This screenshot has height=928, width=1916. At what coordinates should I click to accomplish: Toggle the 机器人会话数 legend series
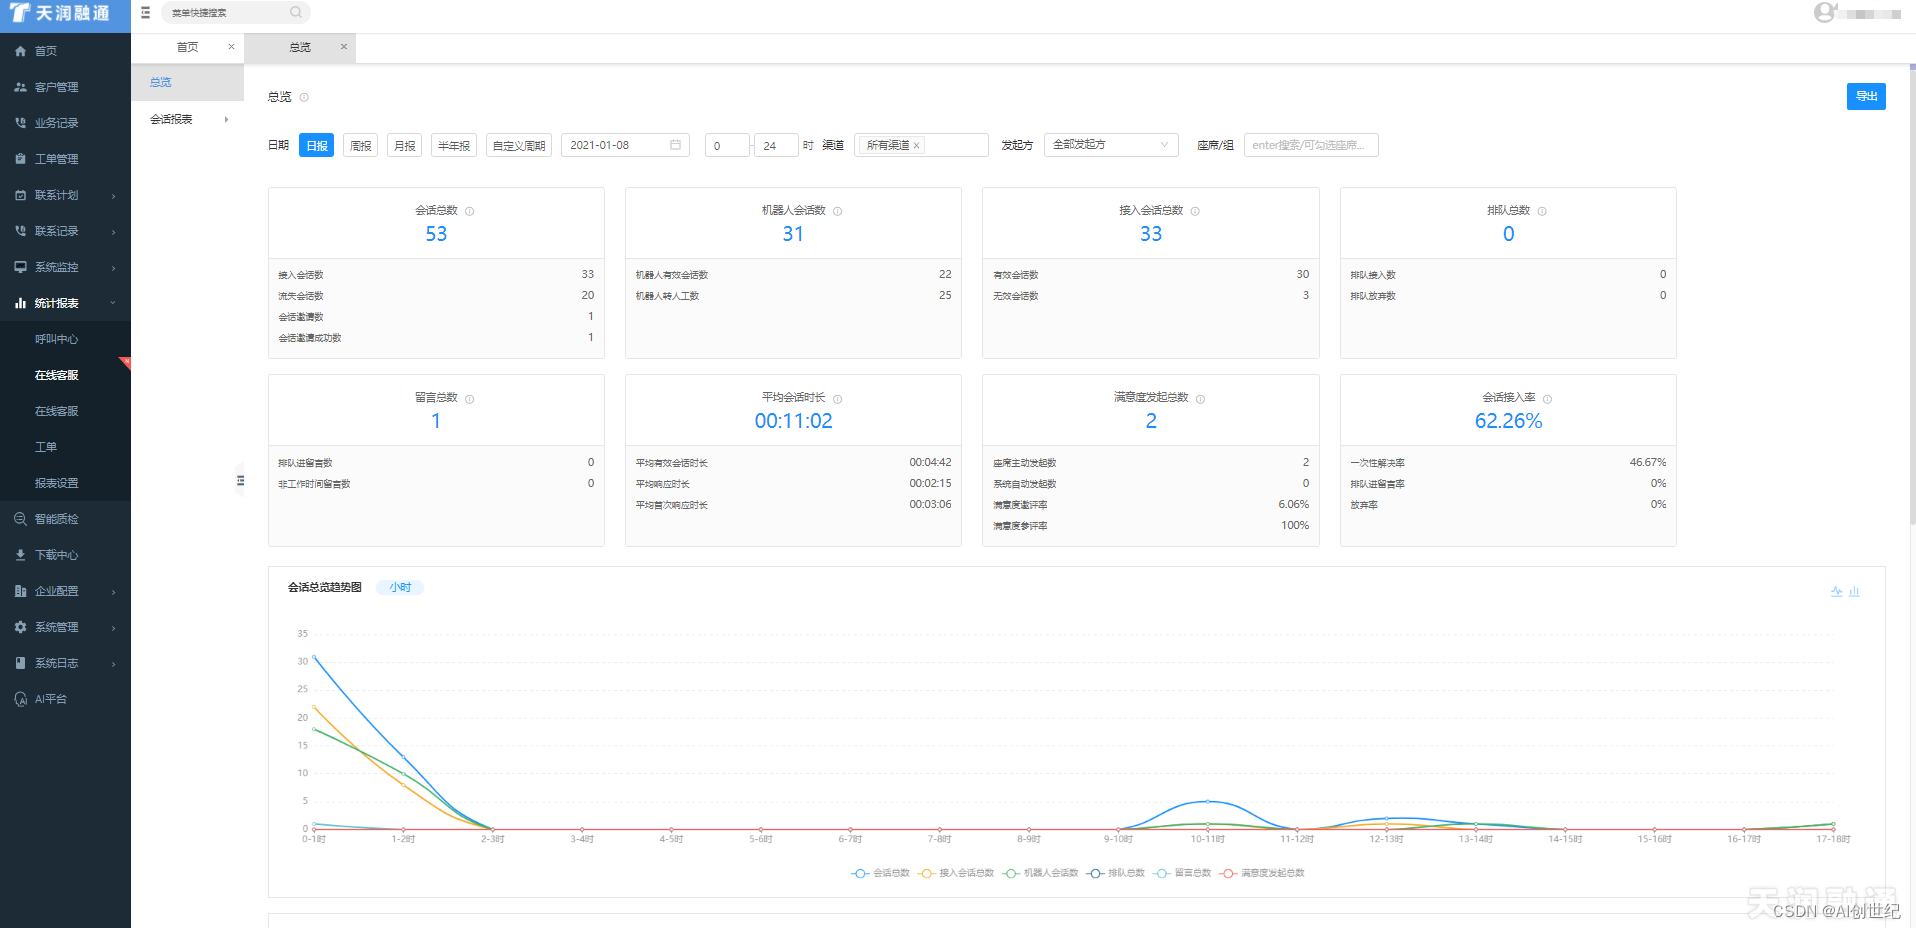tap(1041, 873)
